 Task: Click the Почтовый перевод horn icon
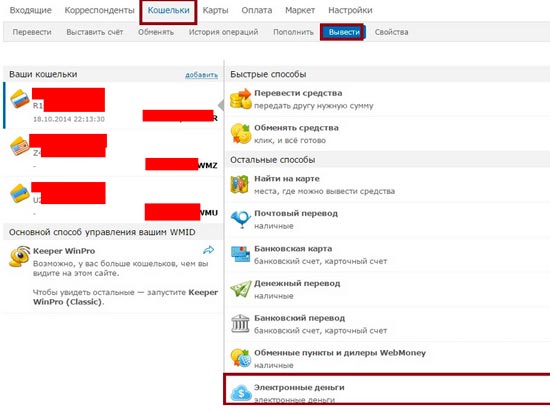[x=241, y=219]
